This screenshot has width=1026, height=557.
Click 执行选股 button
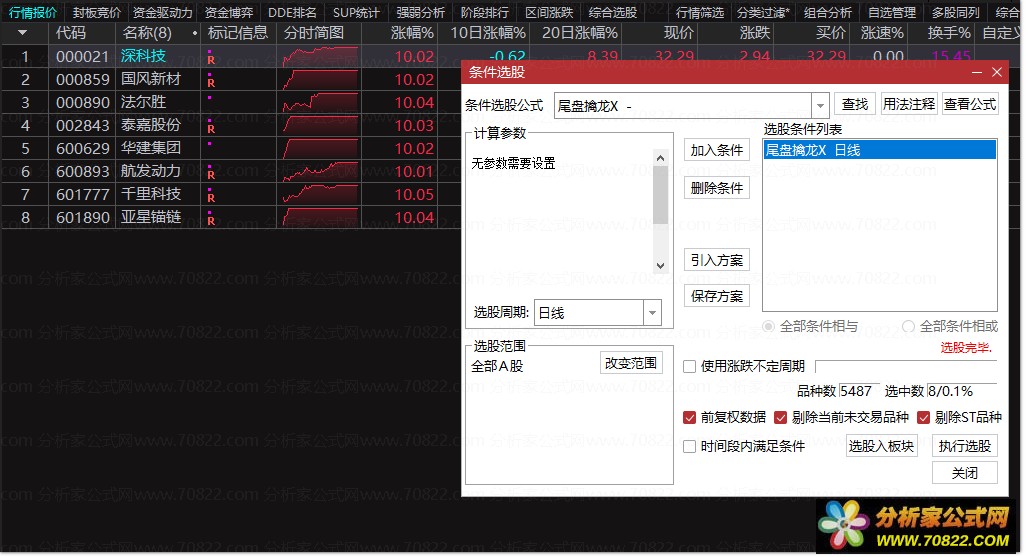964,446
